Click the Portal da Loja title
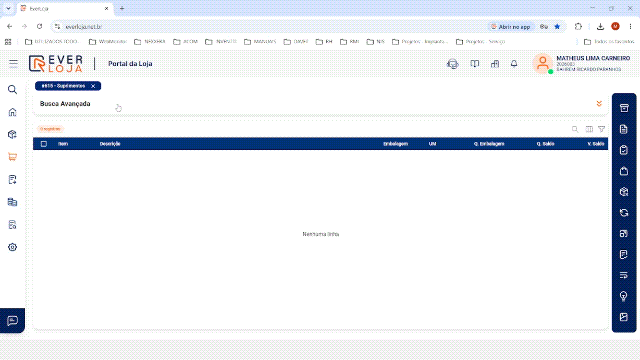640x360 pixels. (x=130, y=64)
